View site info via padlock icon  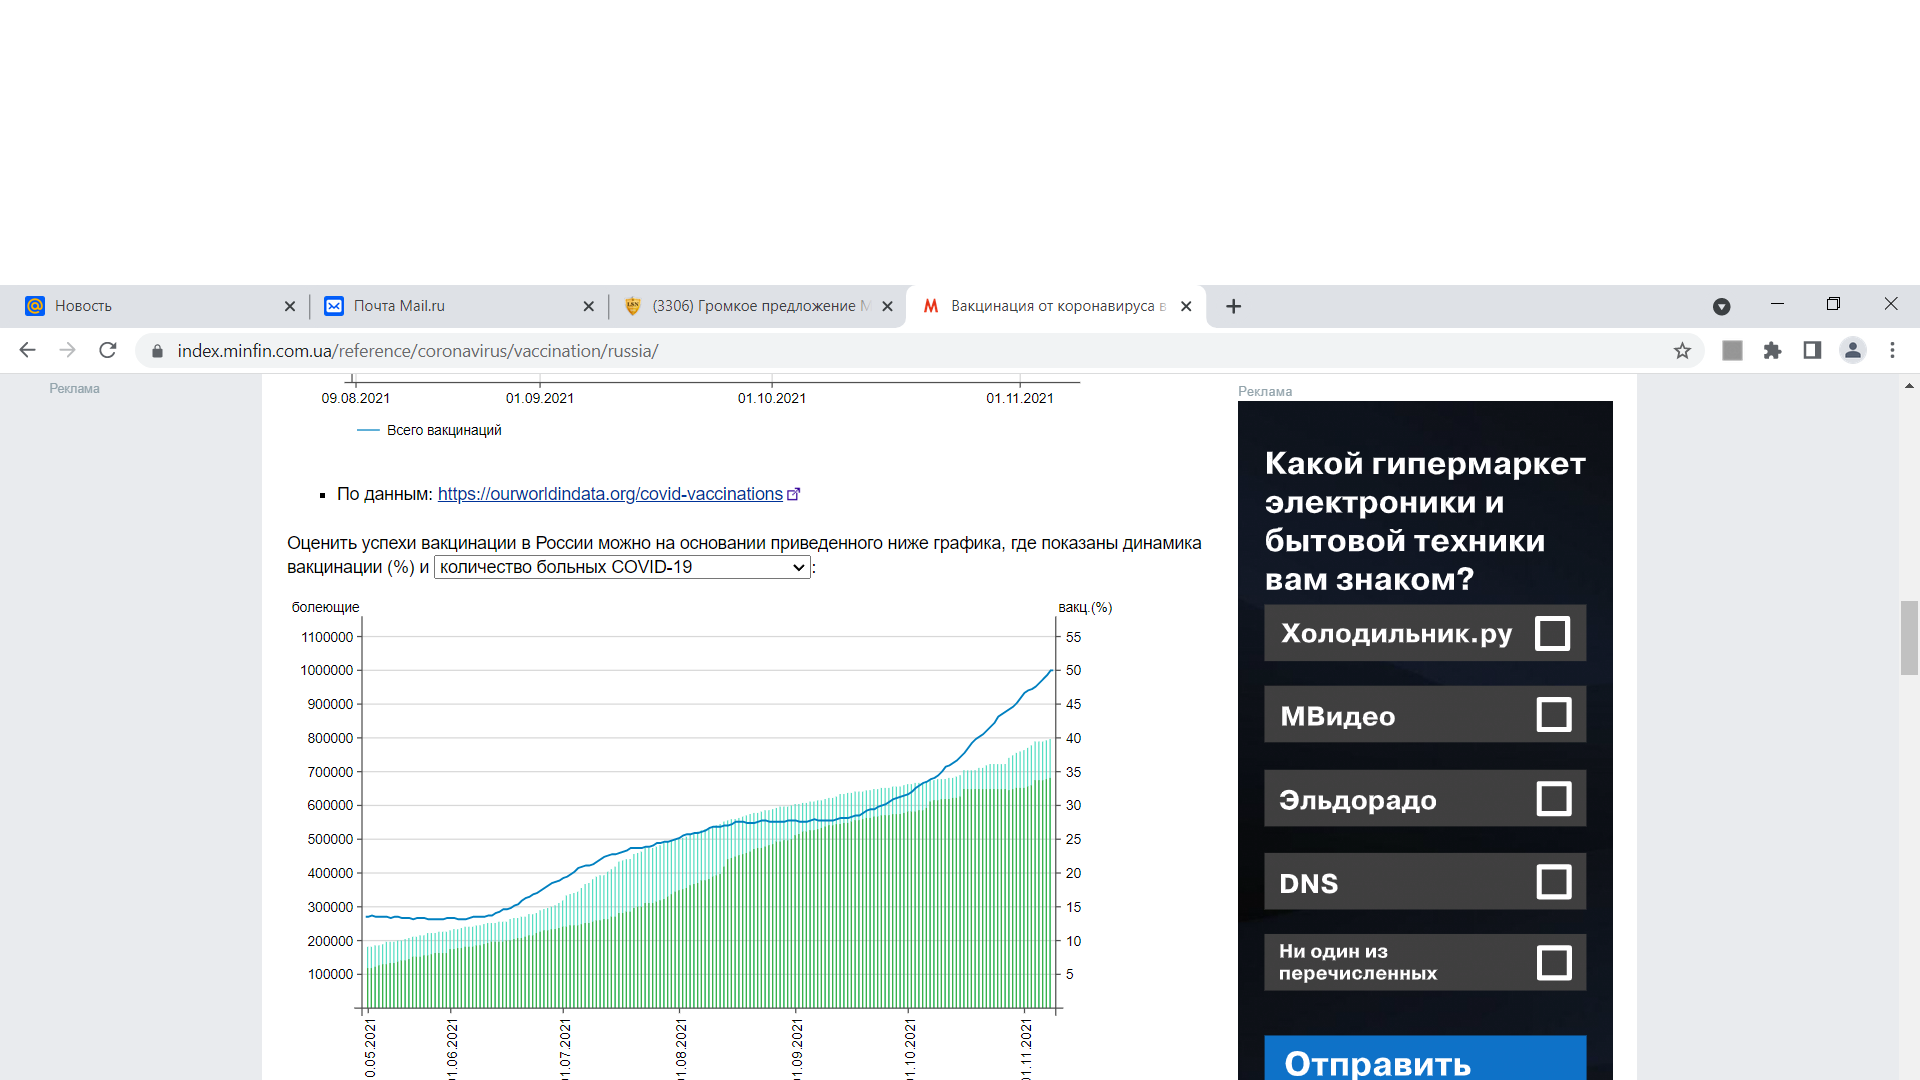pos(157,351)
